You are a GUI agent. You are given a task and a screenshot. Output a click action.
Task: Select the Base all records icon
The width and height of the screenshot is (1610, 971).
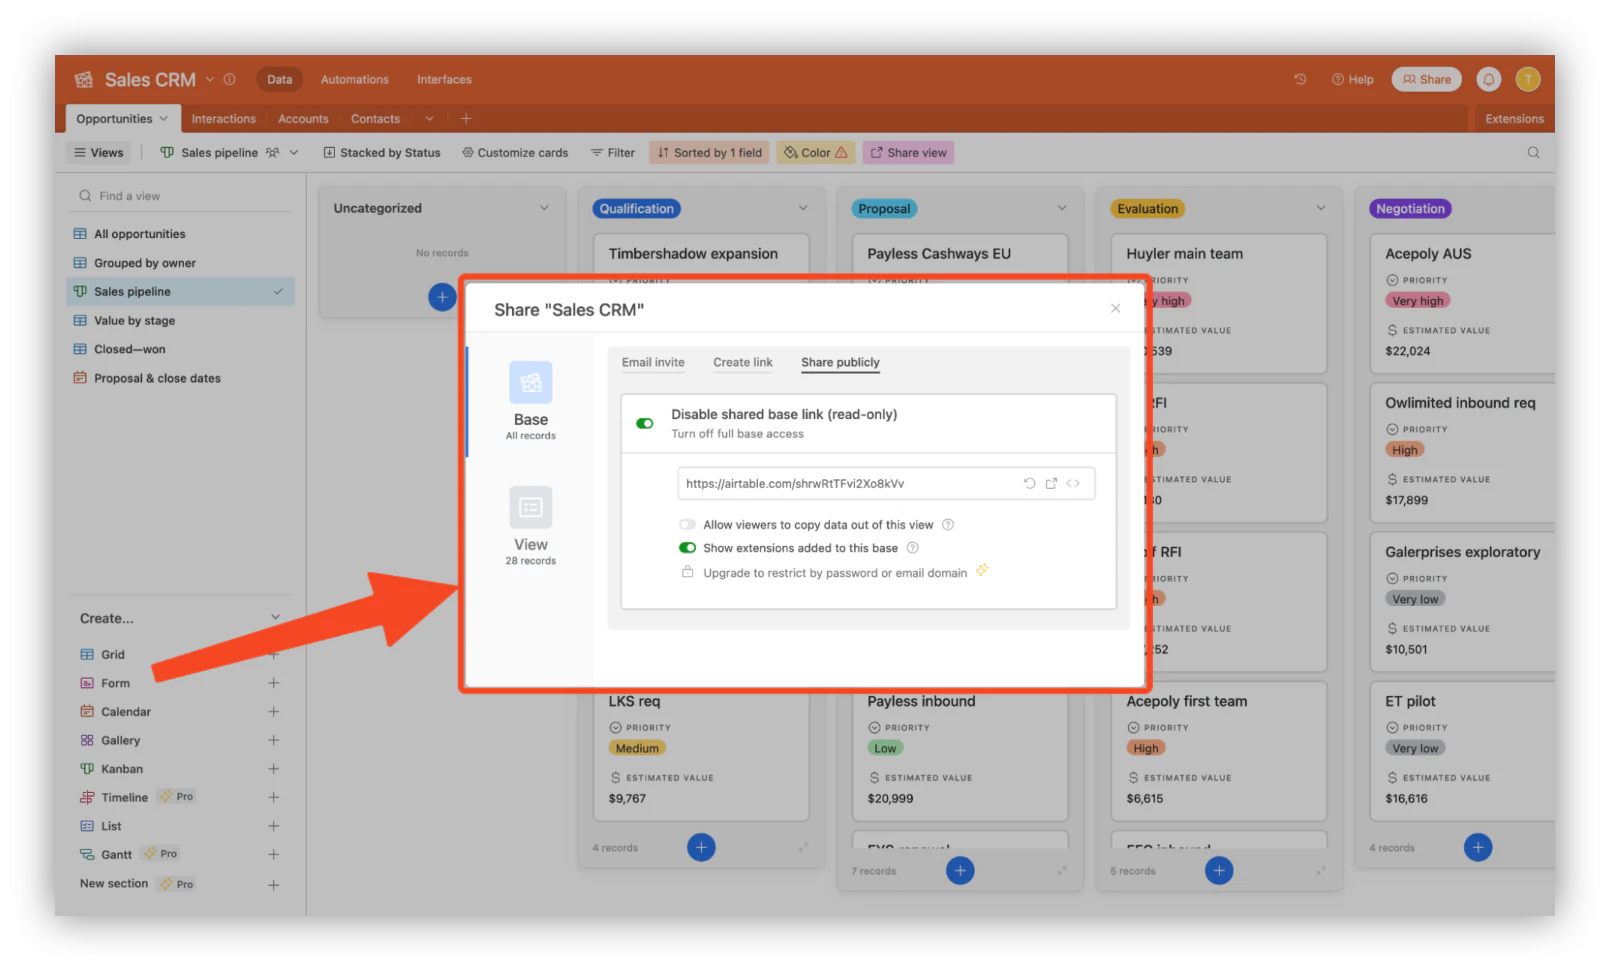coord(531,382)
